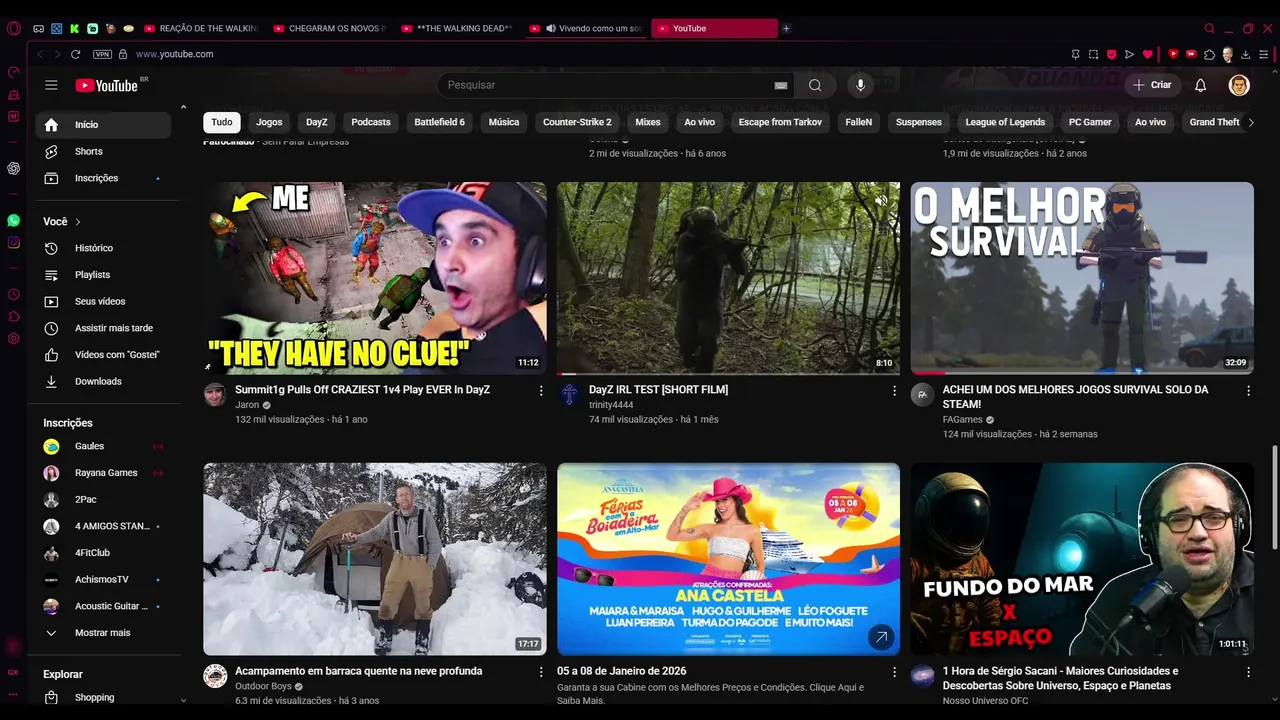Open Histórico in the sidebar
The image size is (1280, 720).
[x=104, y=248]
